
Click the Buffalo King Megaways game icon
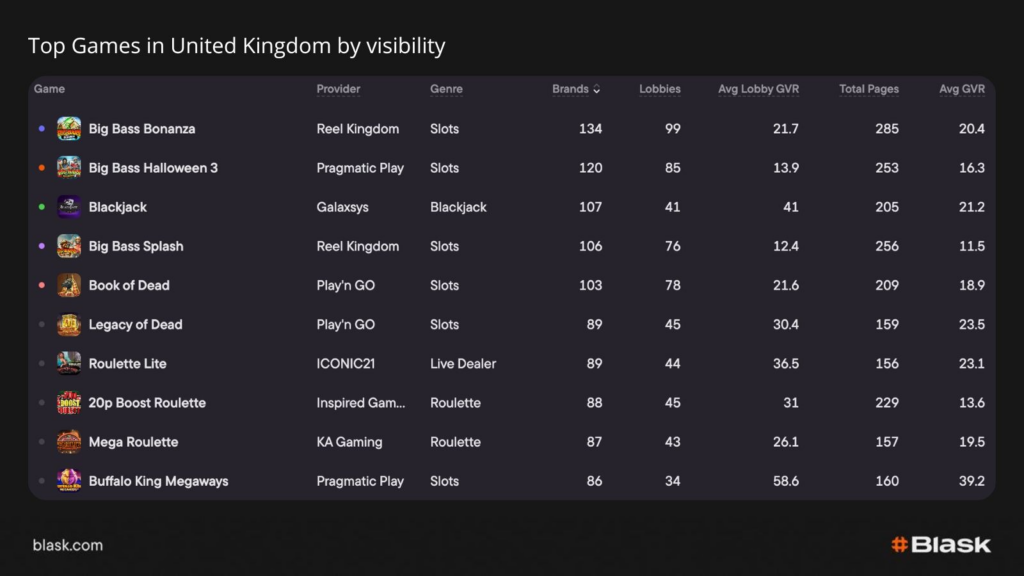(x=69, y=481)
